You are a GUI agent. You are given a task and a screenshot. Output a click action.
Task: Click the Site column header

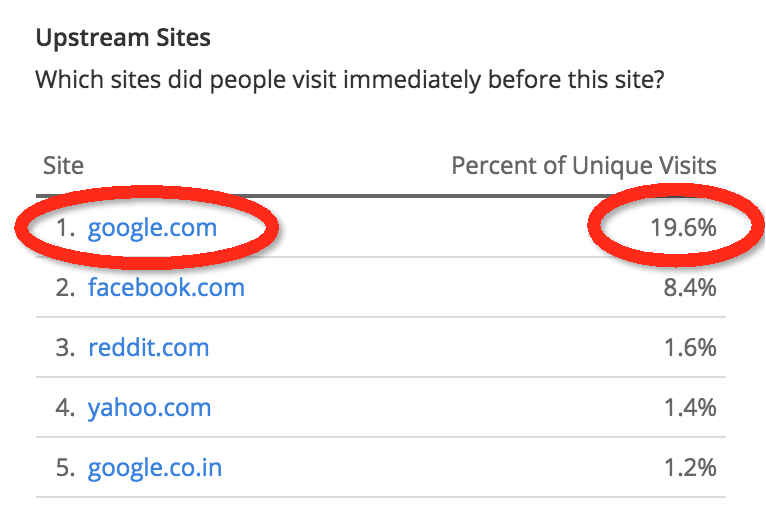click(x=63, y=166)
